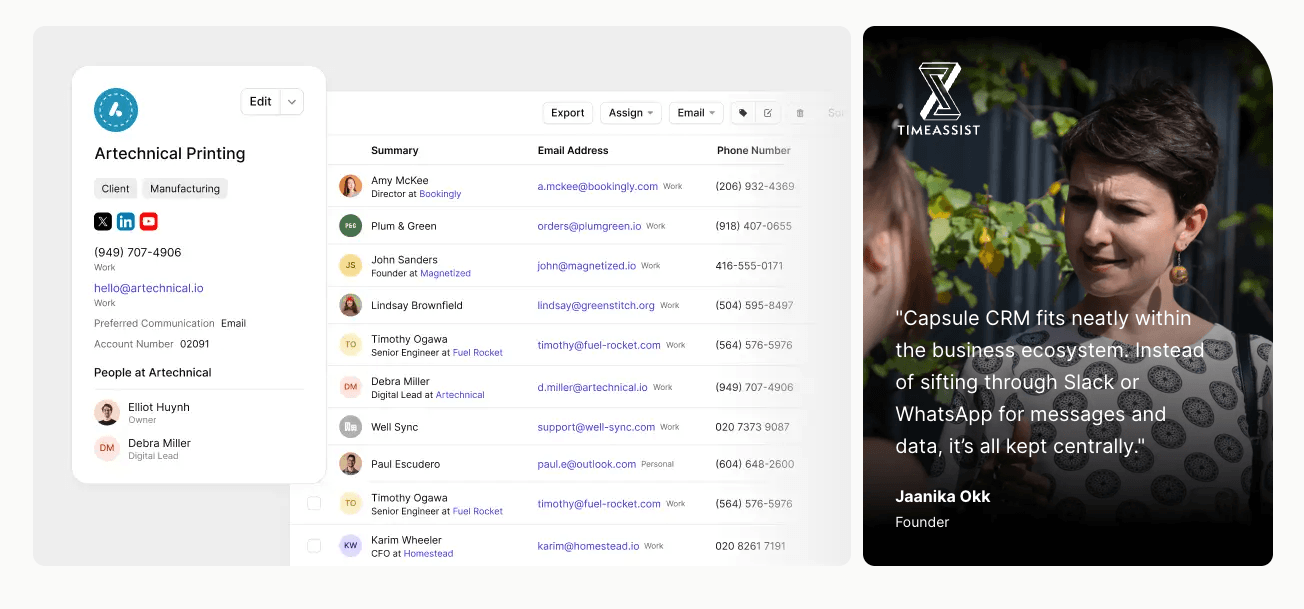Image resolution: width=1304 pixels, height=609 pixels.
Task: Click the DM avatar under People at Artechnical
Action: pyautogui.click(x=107, y=449)
